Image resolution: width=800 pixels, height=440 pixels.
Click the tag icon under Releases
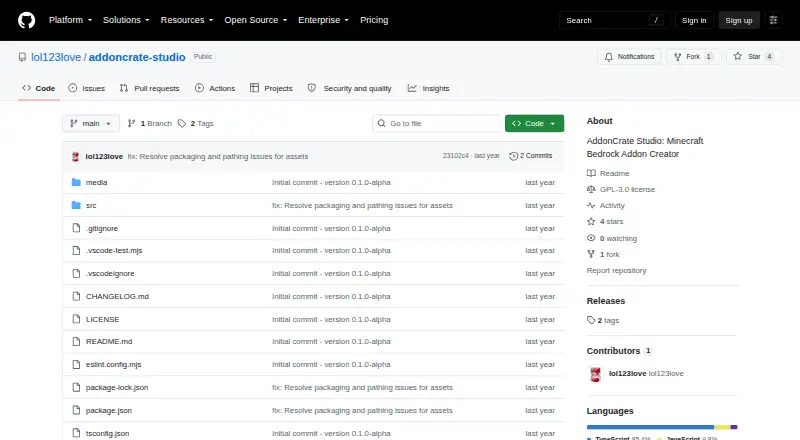coord(591,320)
